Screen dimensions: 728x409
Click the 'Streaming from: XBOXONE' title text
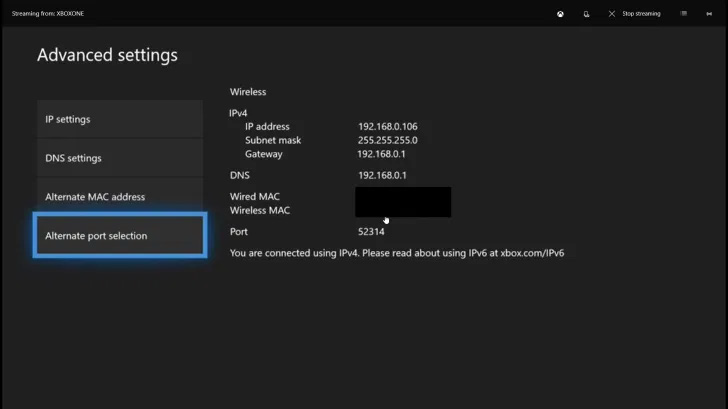48,14
